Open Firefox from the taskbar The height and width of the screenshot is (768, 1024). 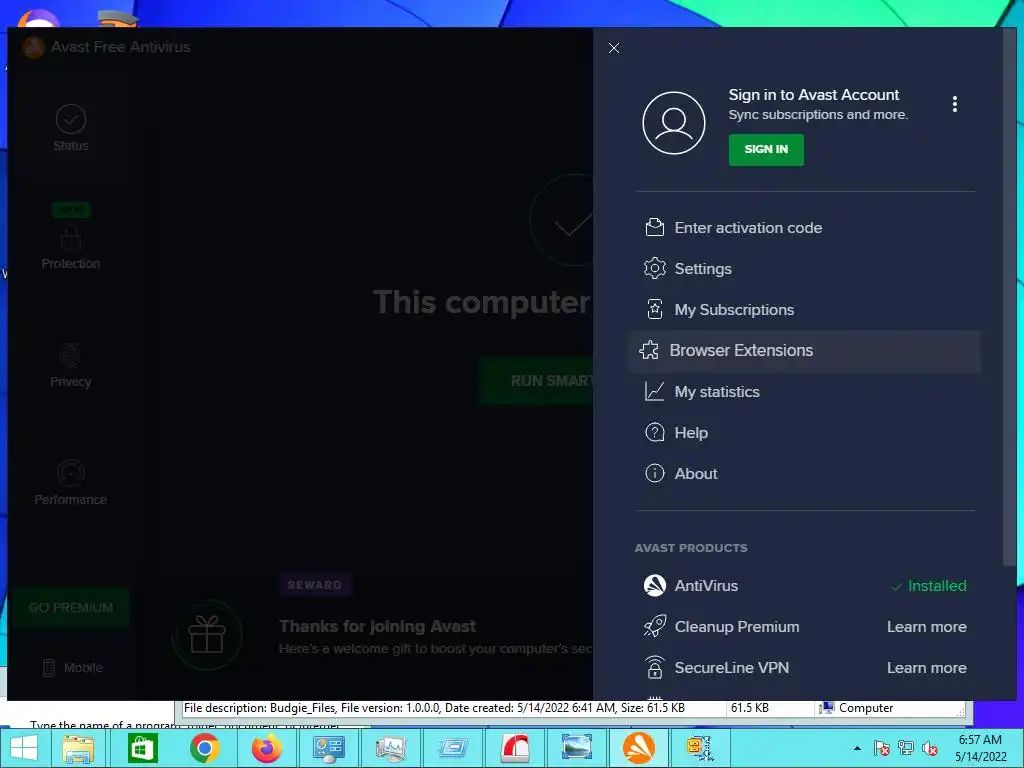266,748
